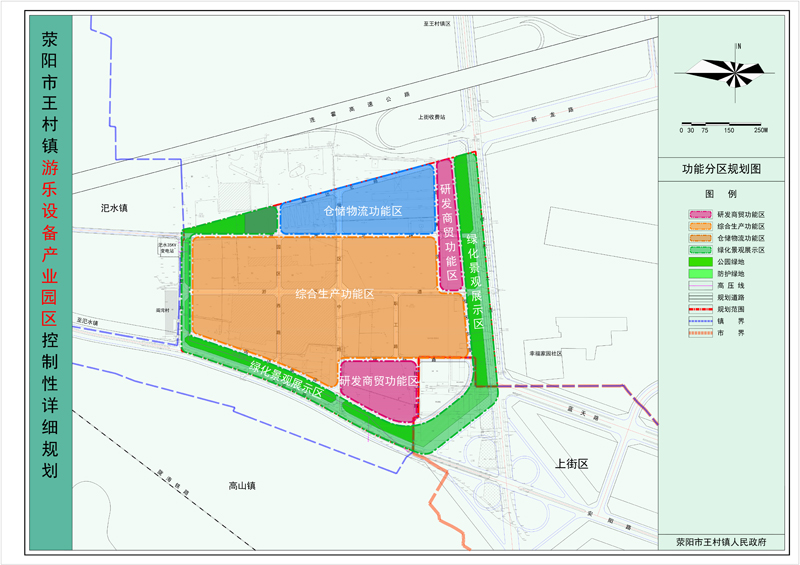The height and width of the screenshot is (565, 800).
Task: Select the 高压线 line symbol in legend
Action: click(698, 284)
